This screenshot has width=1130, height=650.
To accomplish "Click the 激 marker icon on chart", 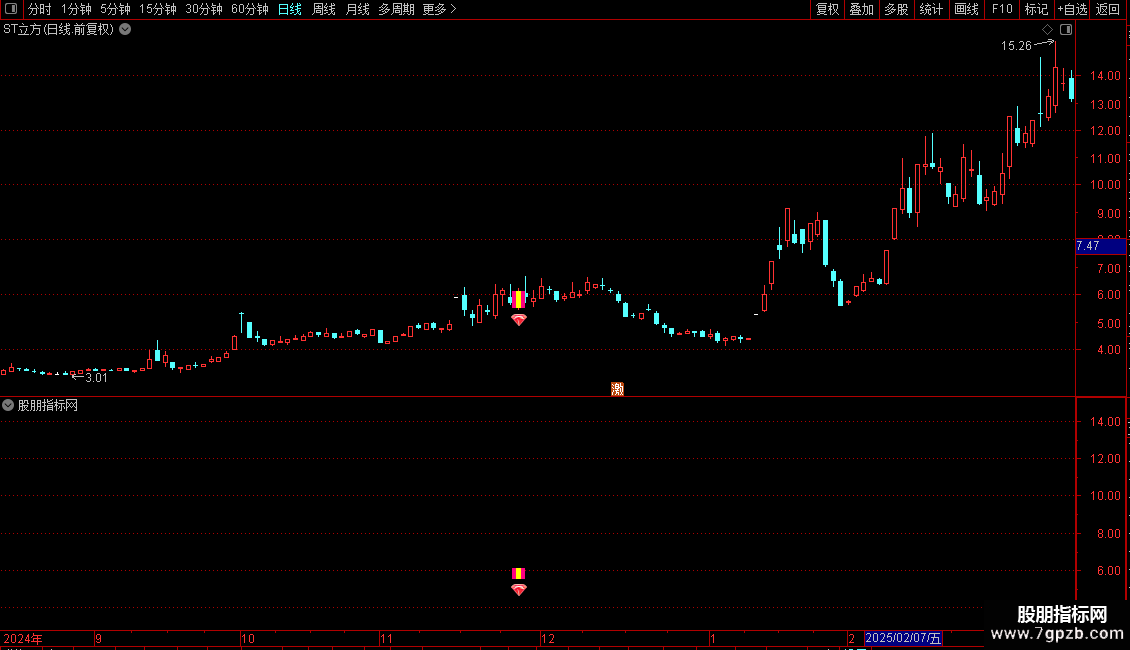I will [x=618, y=389].
